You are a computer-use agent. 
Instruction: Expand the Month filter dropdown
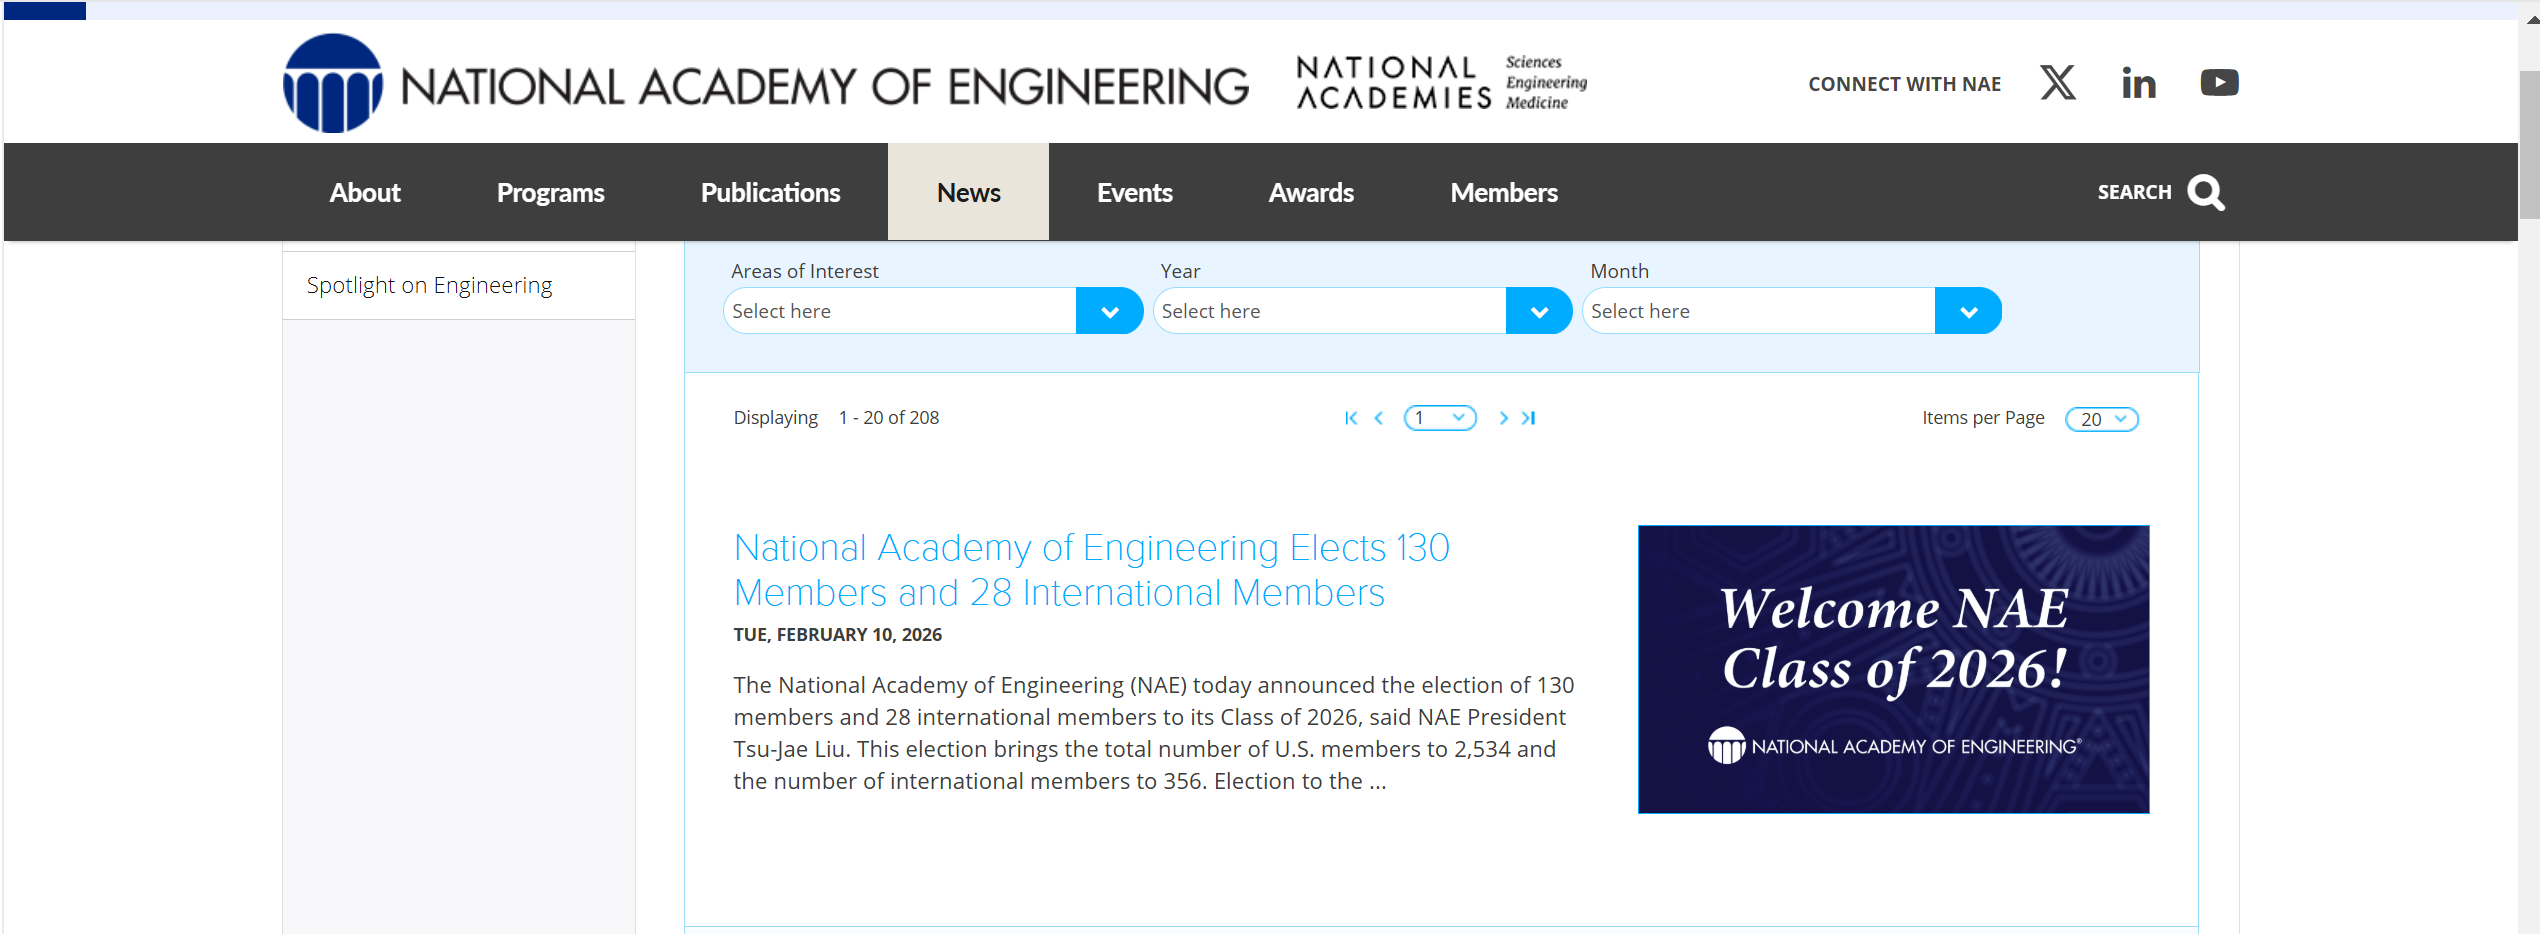click(1967, 311)
